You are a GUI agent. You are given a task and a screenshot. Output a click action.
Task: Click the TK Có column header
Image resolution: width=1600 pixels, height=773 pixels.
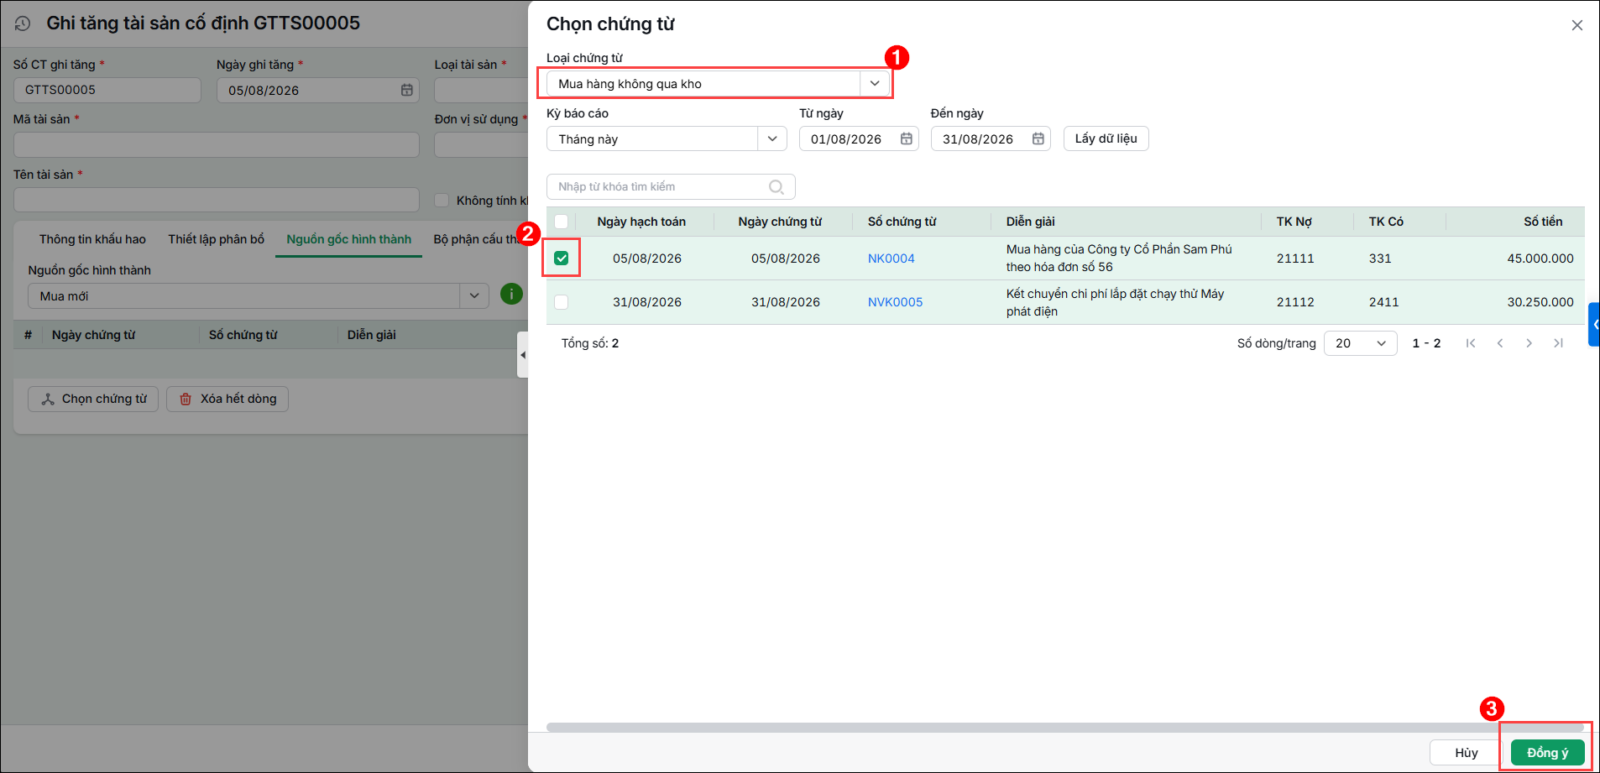1386,221
